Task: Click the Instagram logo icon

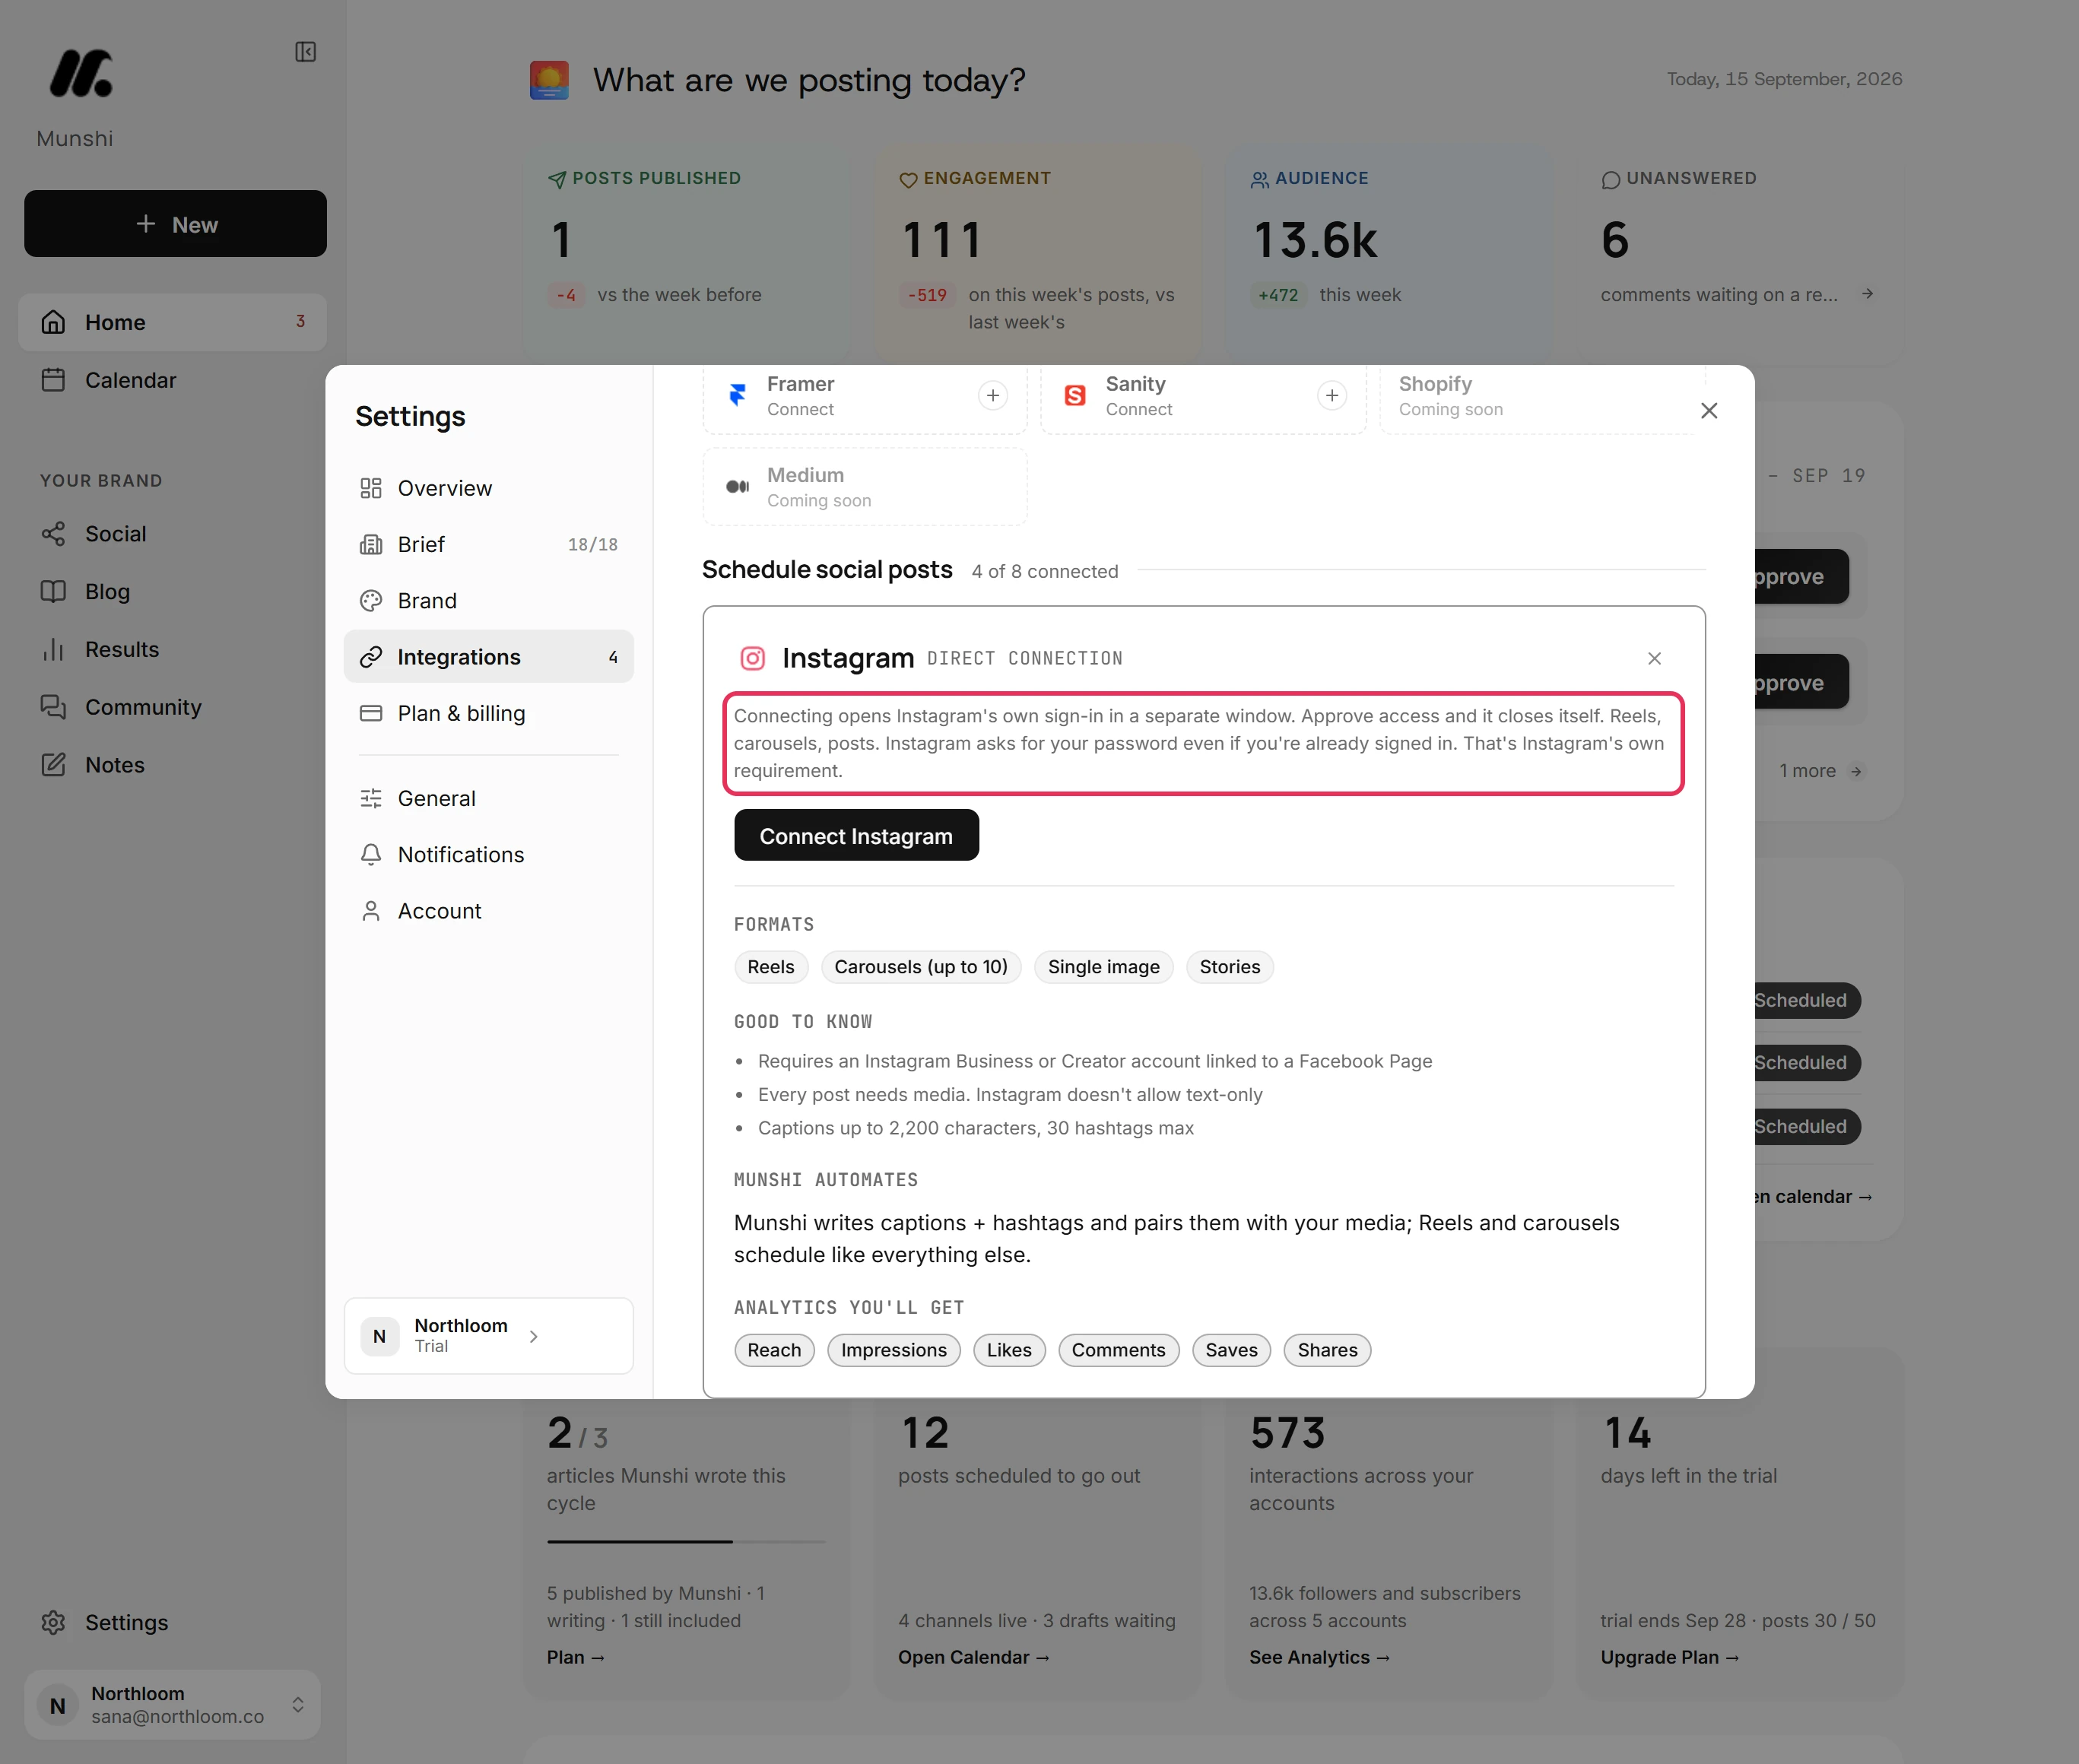Action: tap(752, 658)
